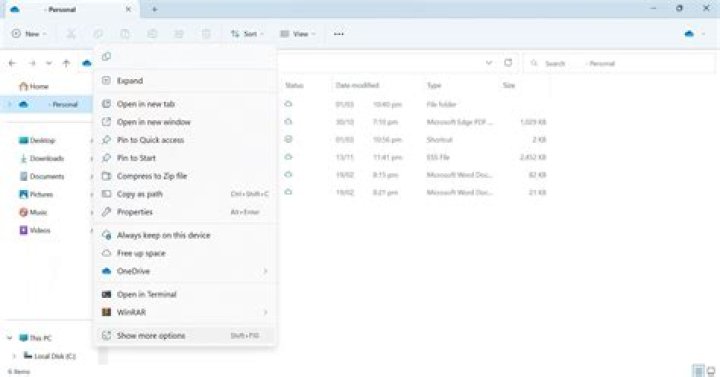Click the Paste icon in toolbar
This screenshot has height=377, width=720.
pos(125,34)
